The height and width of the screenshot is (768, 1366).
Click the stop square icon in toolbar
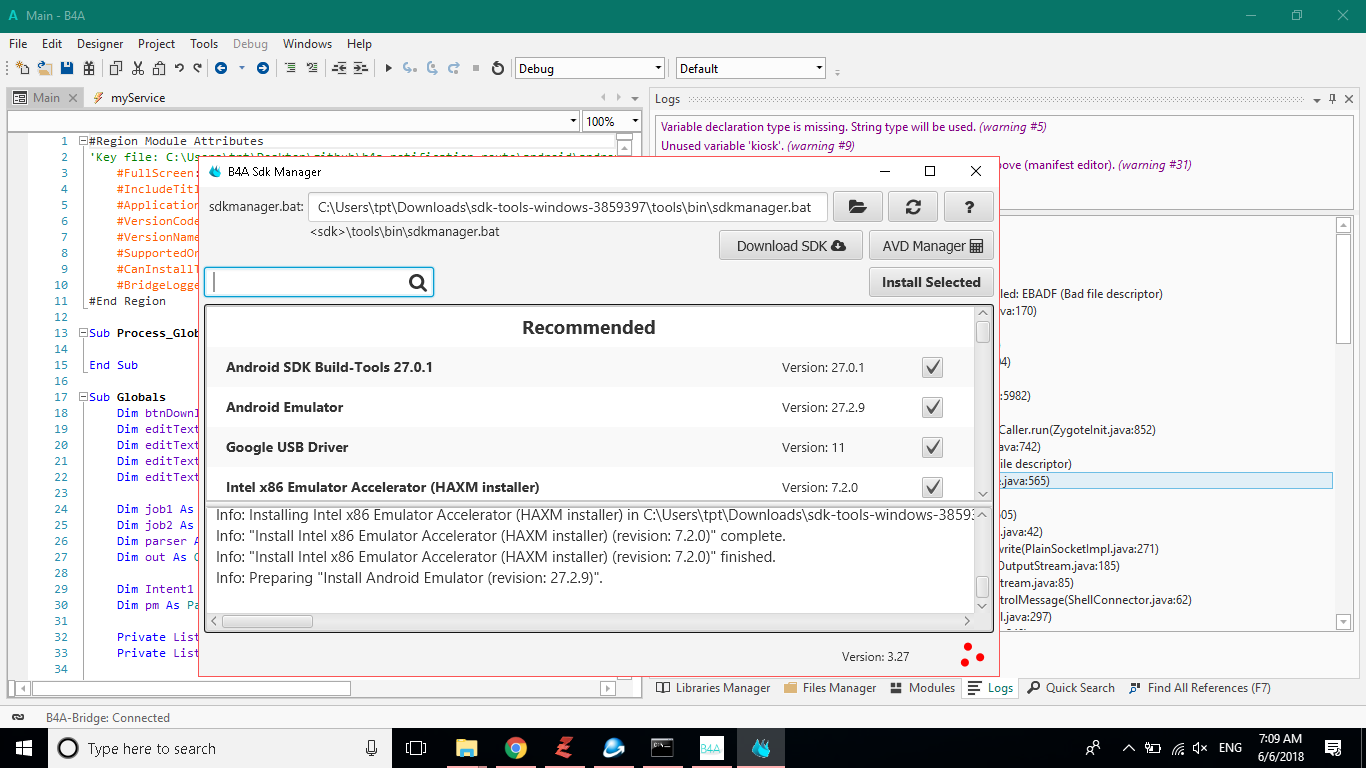(x=476, y=68)
